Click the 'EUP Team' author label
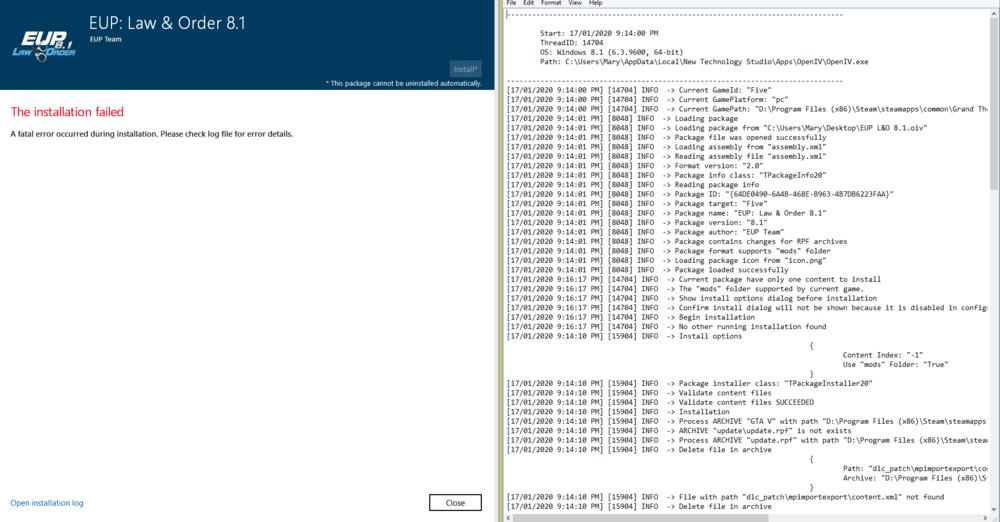This screenshot has width=1000, height=522. (x=105, y=39)
